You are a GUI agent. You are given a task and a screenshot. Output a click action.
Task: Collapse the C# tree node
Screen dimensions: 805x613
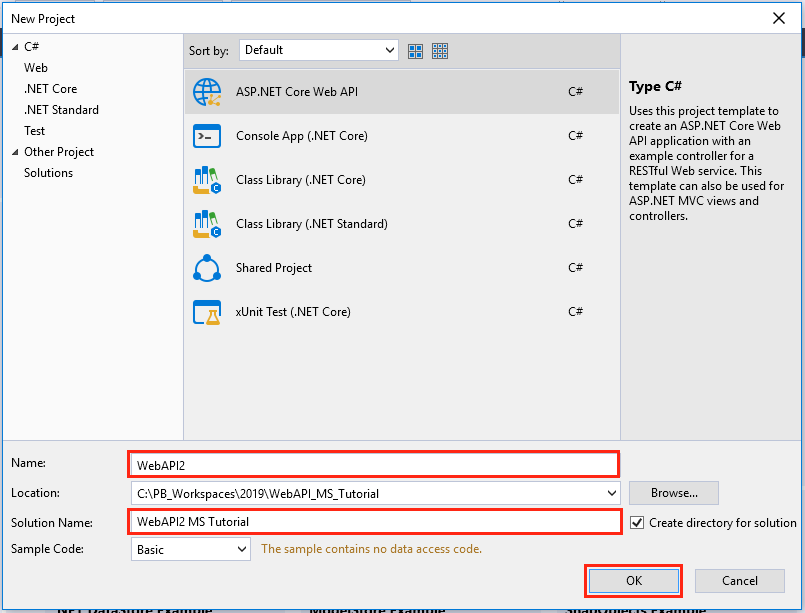pos(15,47)
